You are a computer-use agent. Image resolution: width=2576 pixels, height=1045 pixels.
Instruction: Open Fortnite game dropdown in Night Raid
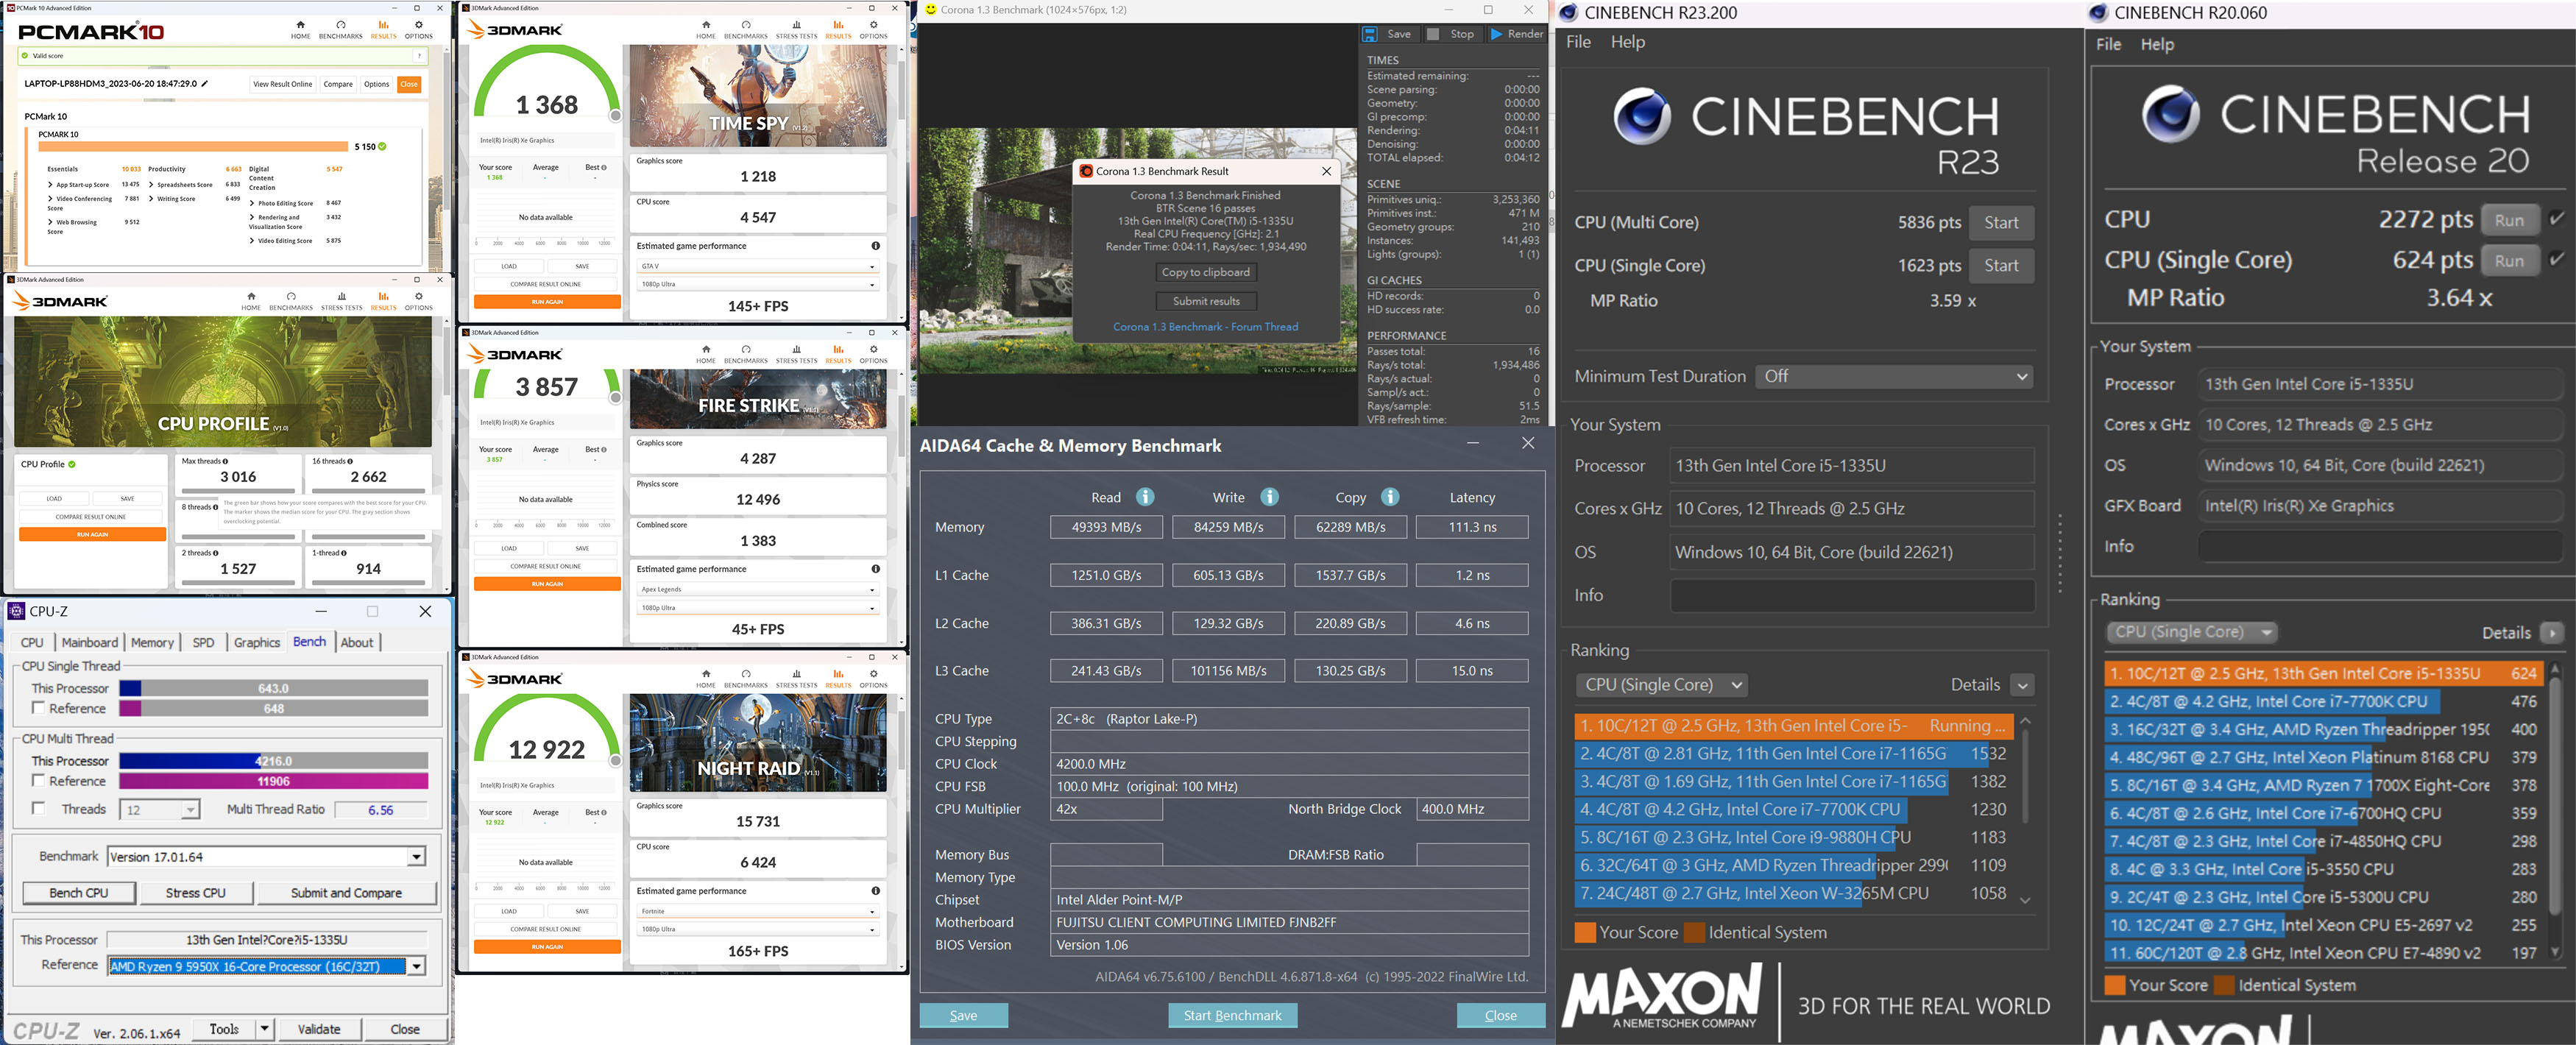tap(758, 912)
